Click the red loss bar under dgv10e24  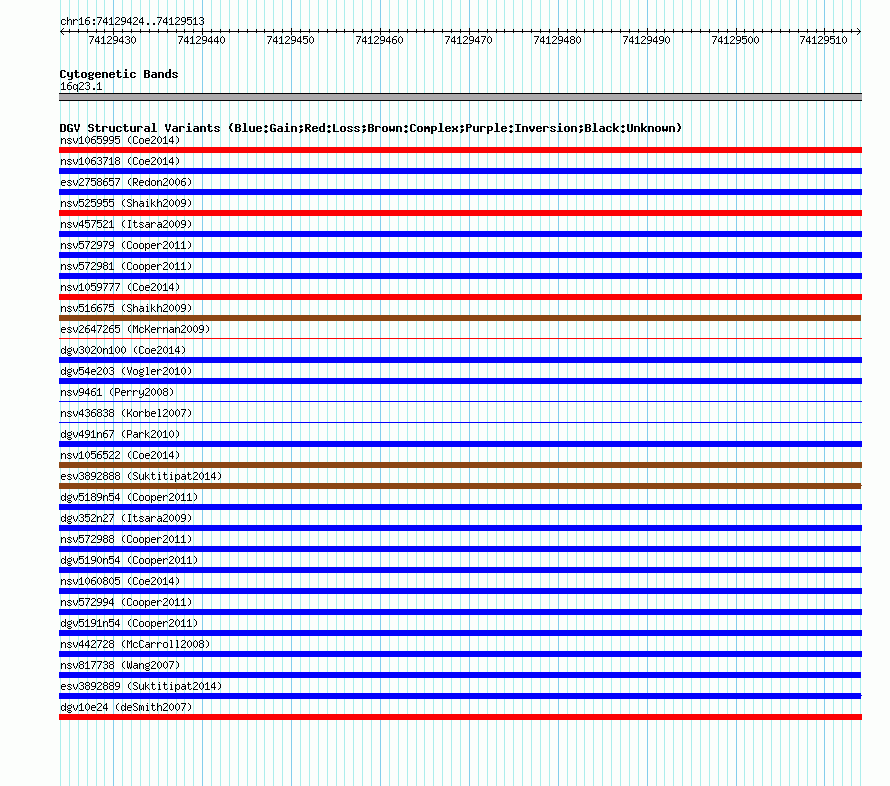coord(460,717)
